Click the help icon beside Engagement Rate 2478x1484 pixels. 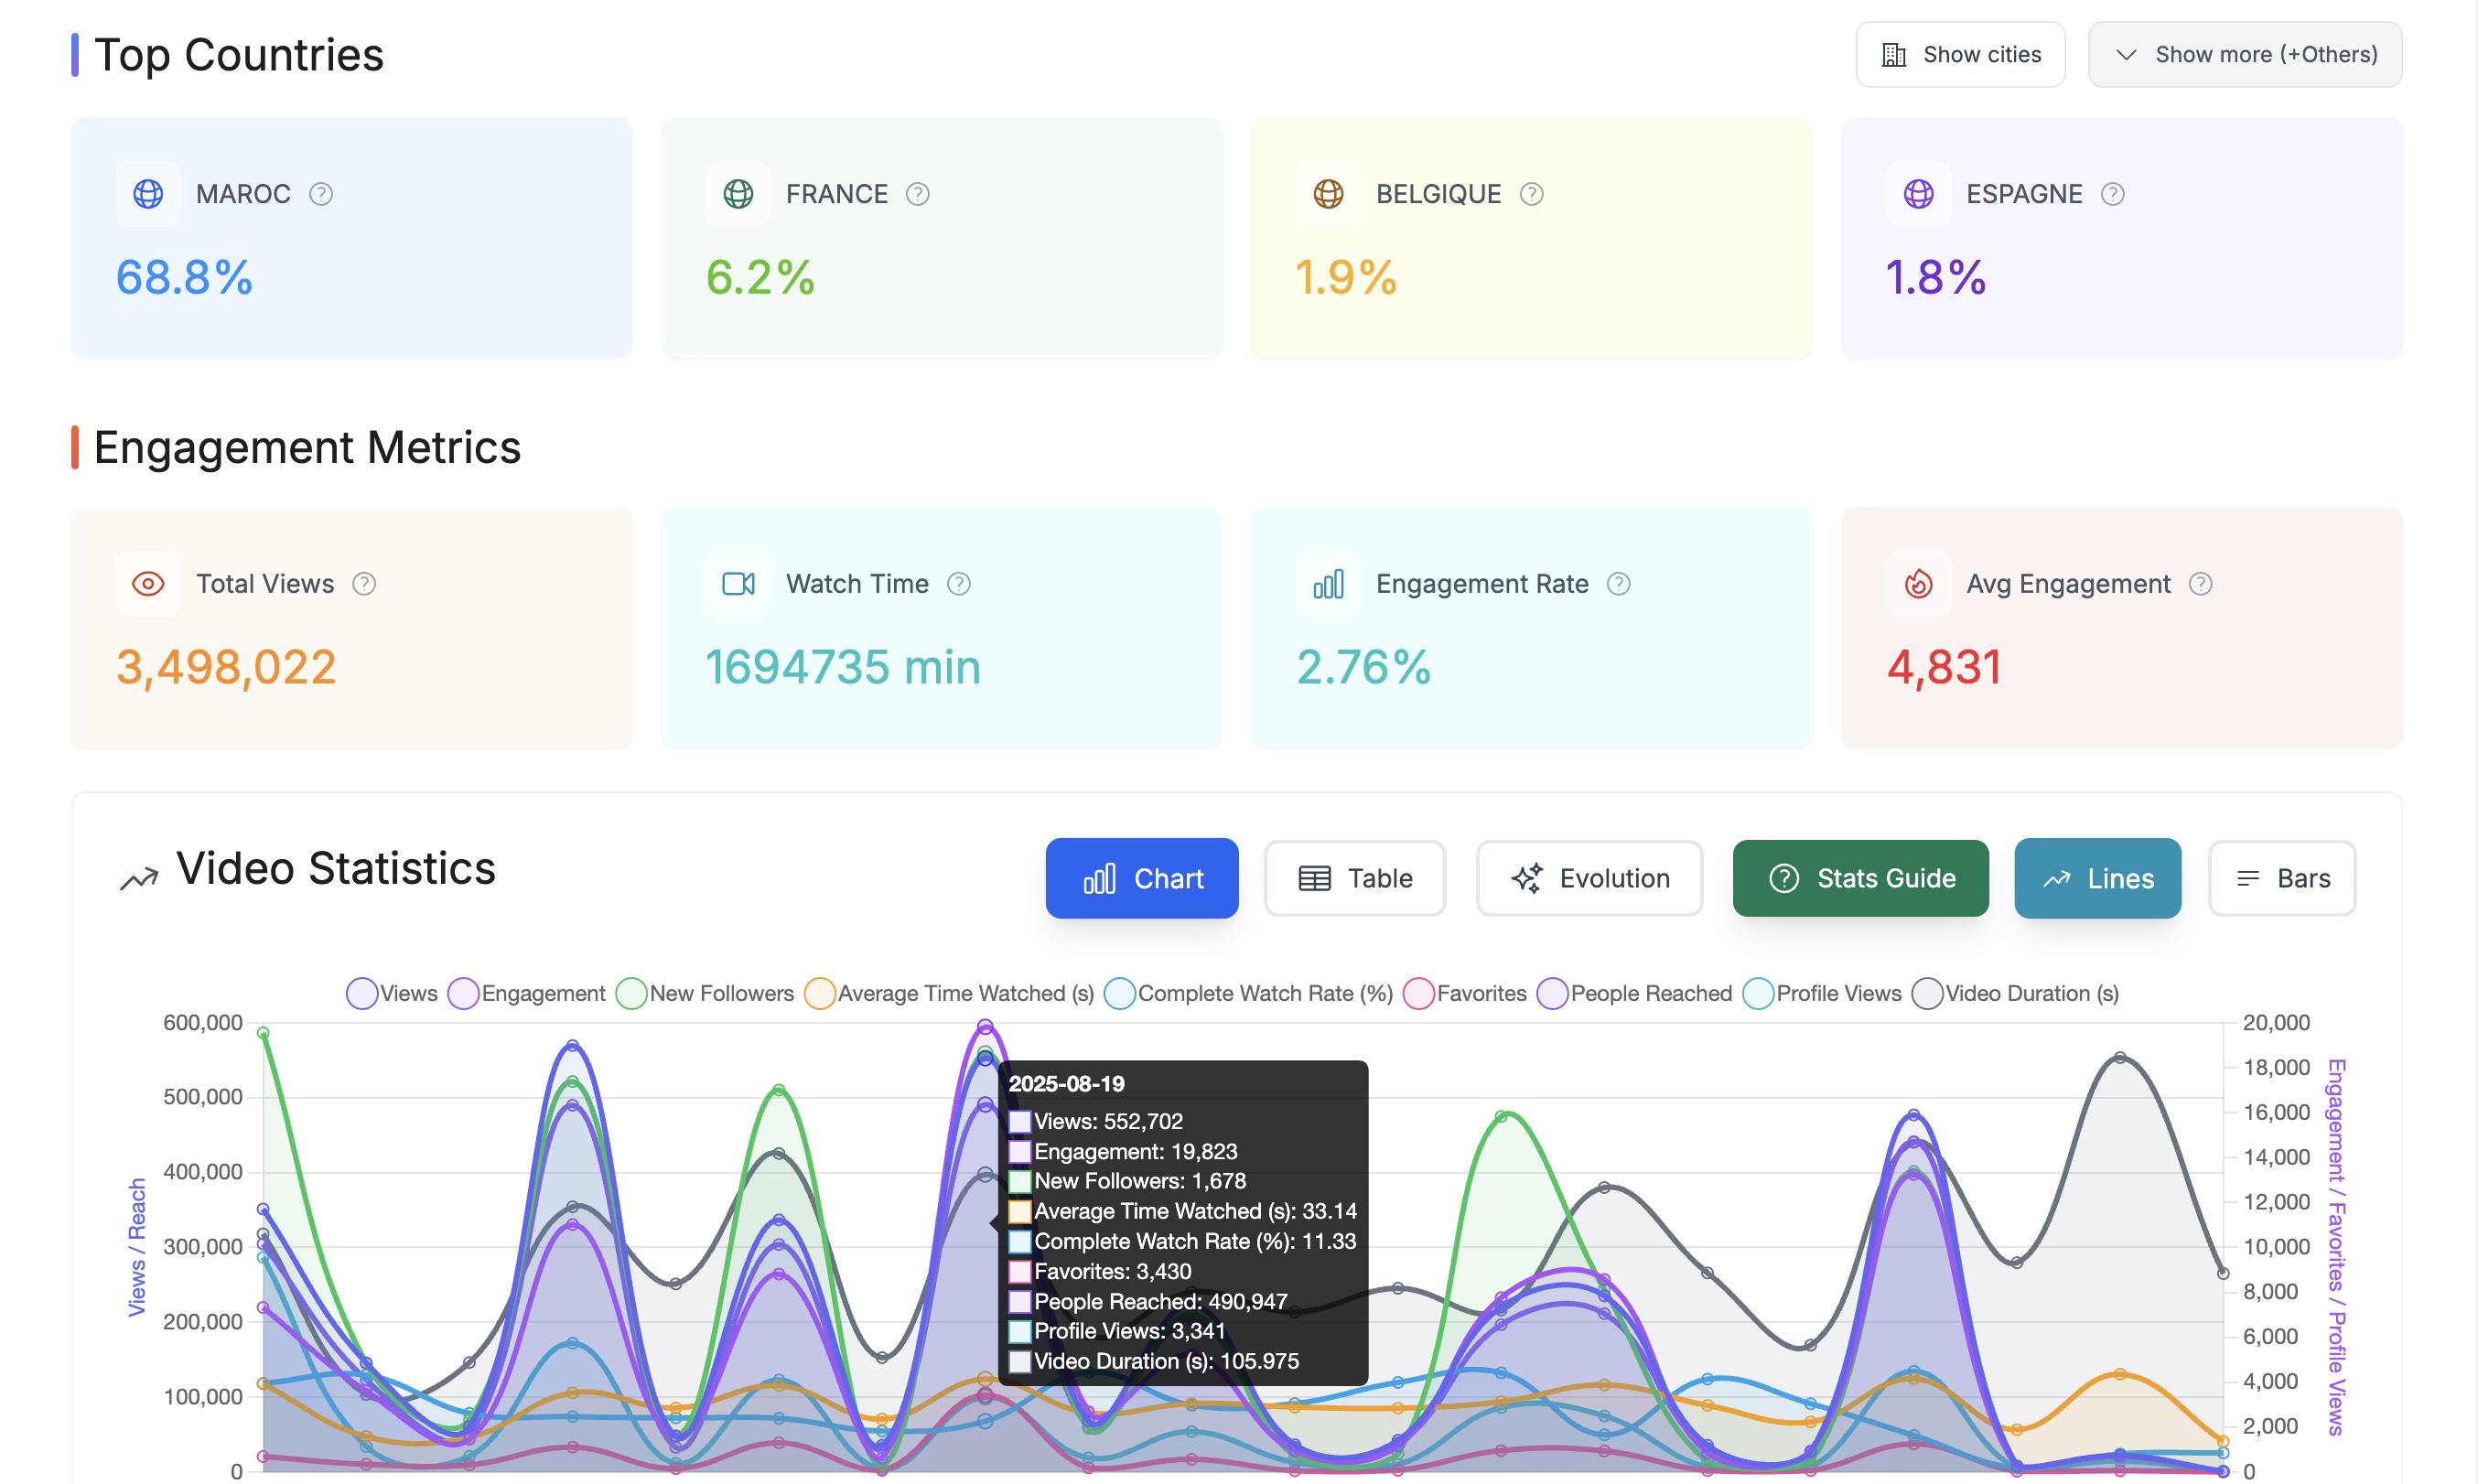(1618, 583)
